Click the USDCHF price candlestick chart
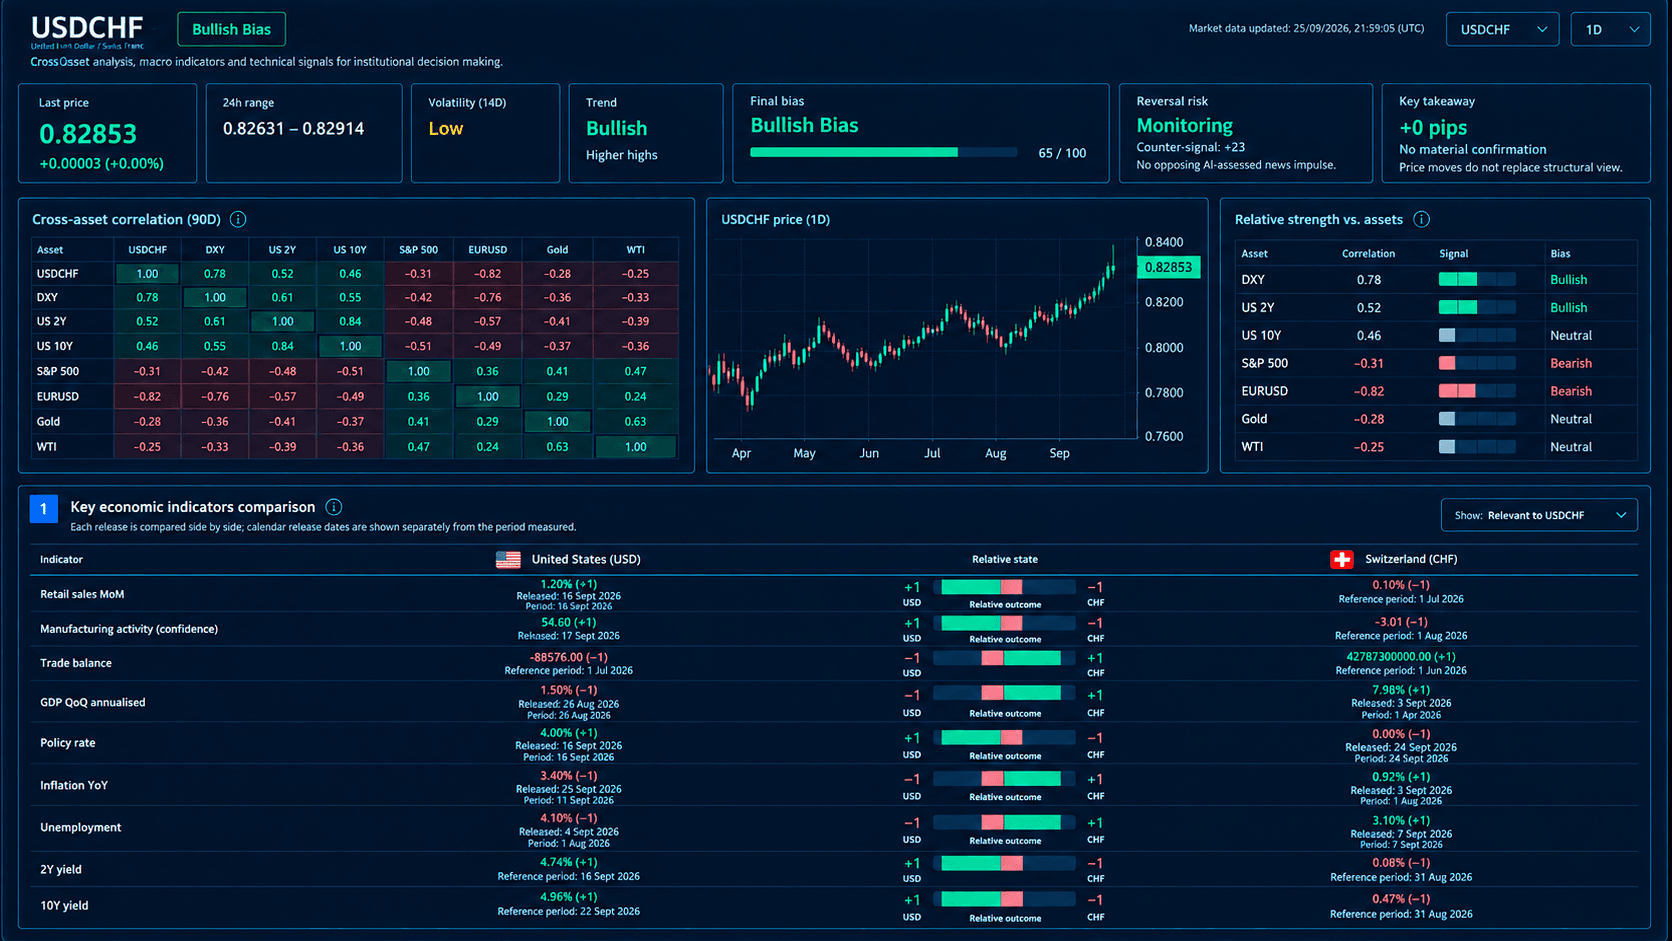 (923, 338)
